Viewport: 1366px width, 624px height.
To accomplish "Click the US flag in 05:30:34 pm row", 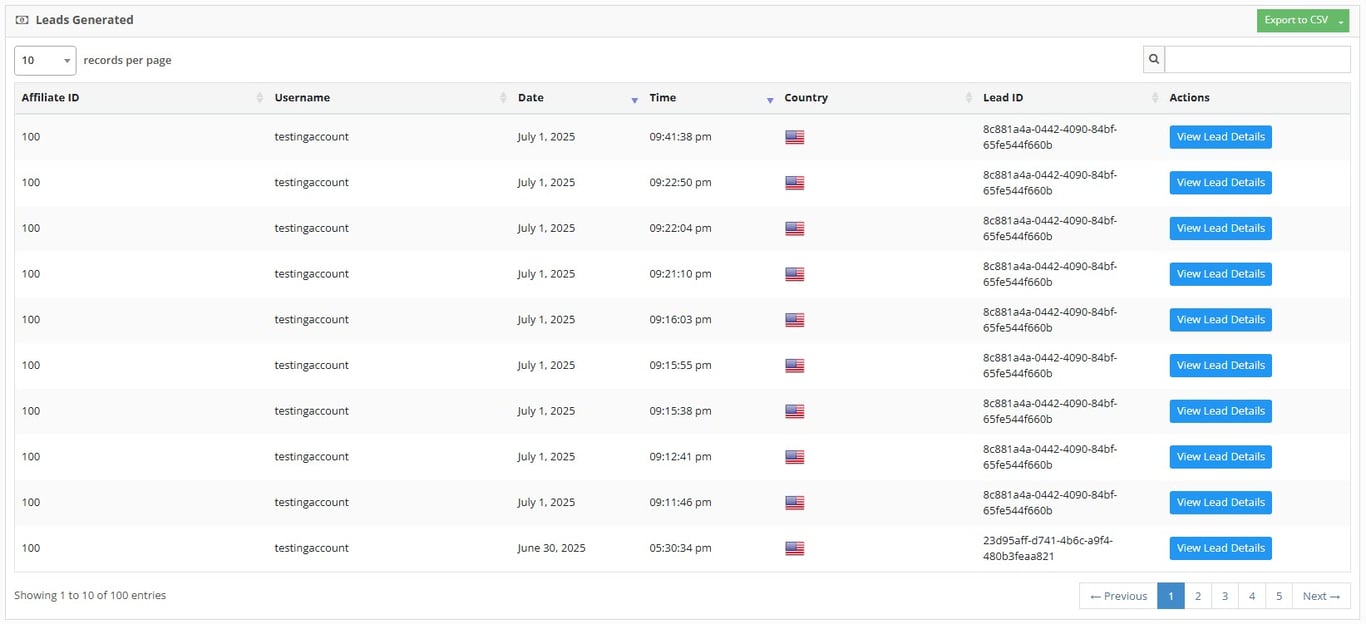I will pos(795,549).
